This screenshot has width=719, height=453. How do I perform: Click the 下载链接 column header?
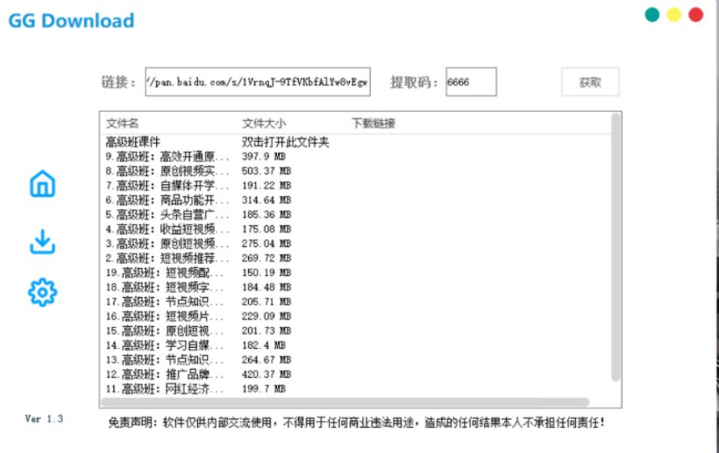373,124
